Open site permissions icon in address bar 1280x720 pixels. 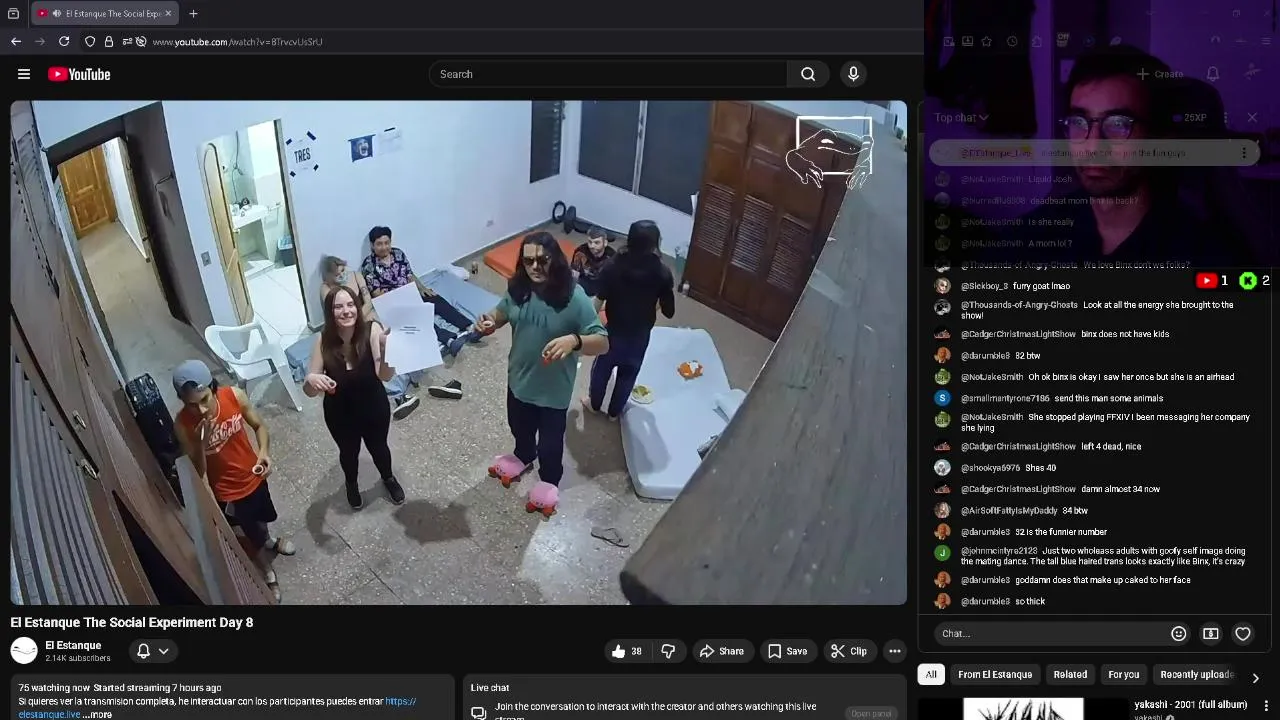(127, 41)
